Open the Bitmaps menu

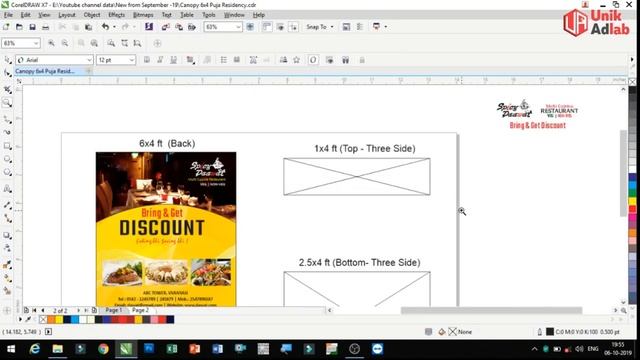point(143,15)
